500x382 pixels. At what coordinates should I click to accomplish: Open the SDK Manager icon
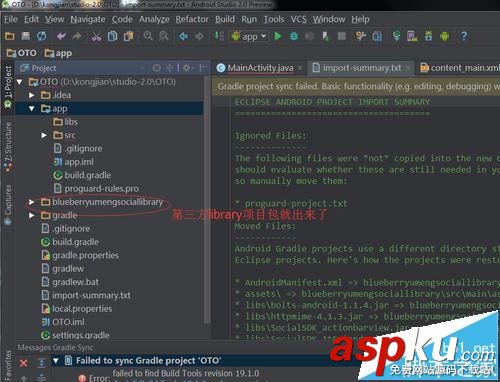tap(428, 36)
